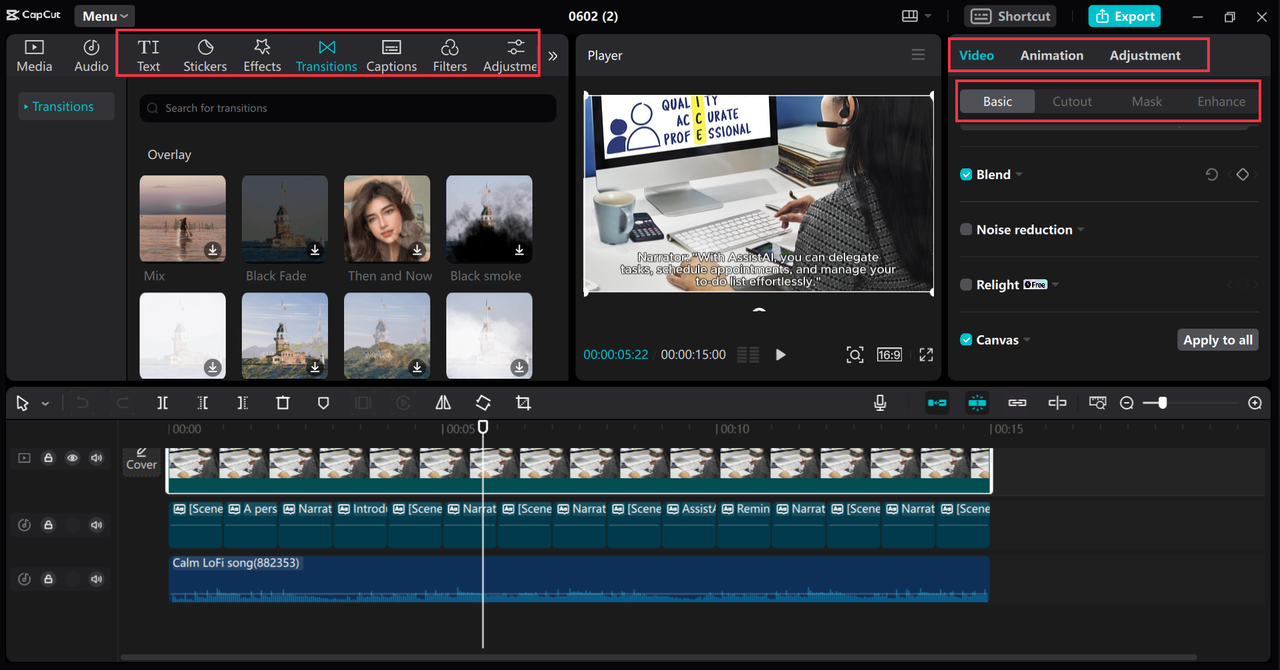This screenshot has height=670, width=1280.
Task: Toggle the Blend checkbox
Action: (966, 174)
